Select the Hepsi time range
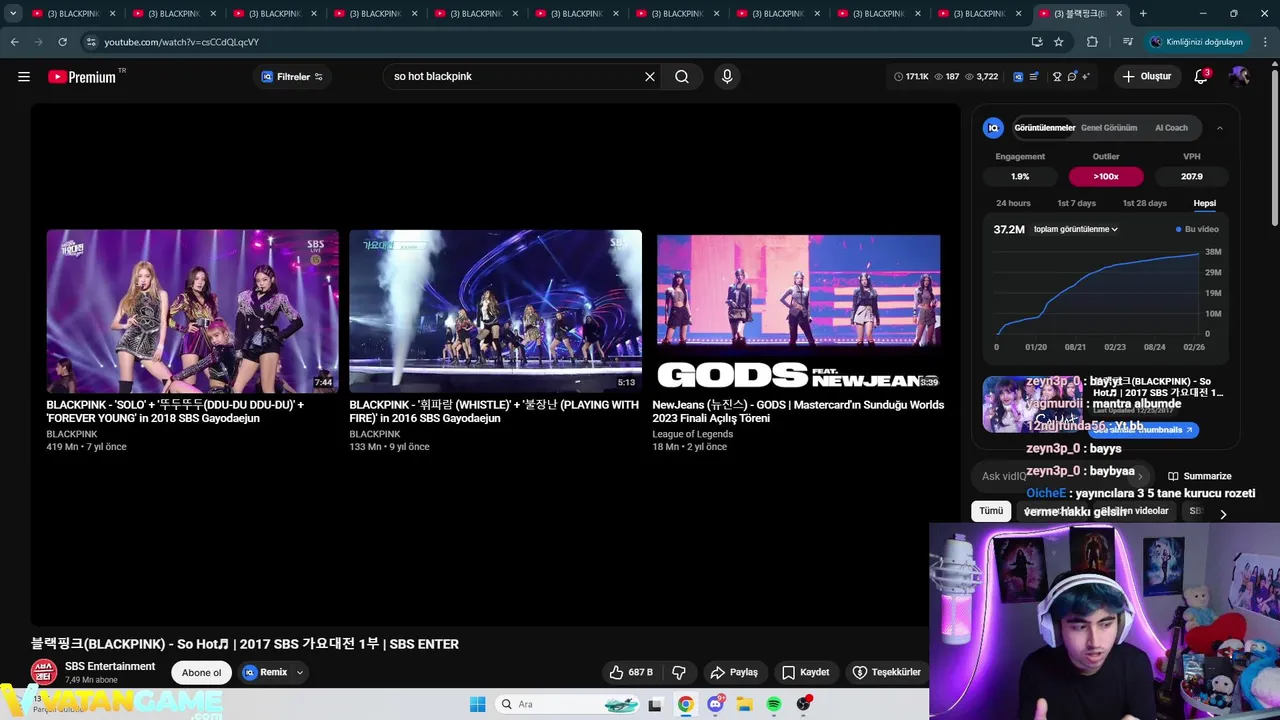This screenshot has width=1280, height=720. click(x=1204, y=203)
